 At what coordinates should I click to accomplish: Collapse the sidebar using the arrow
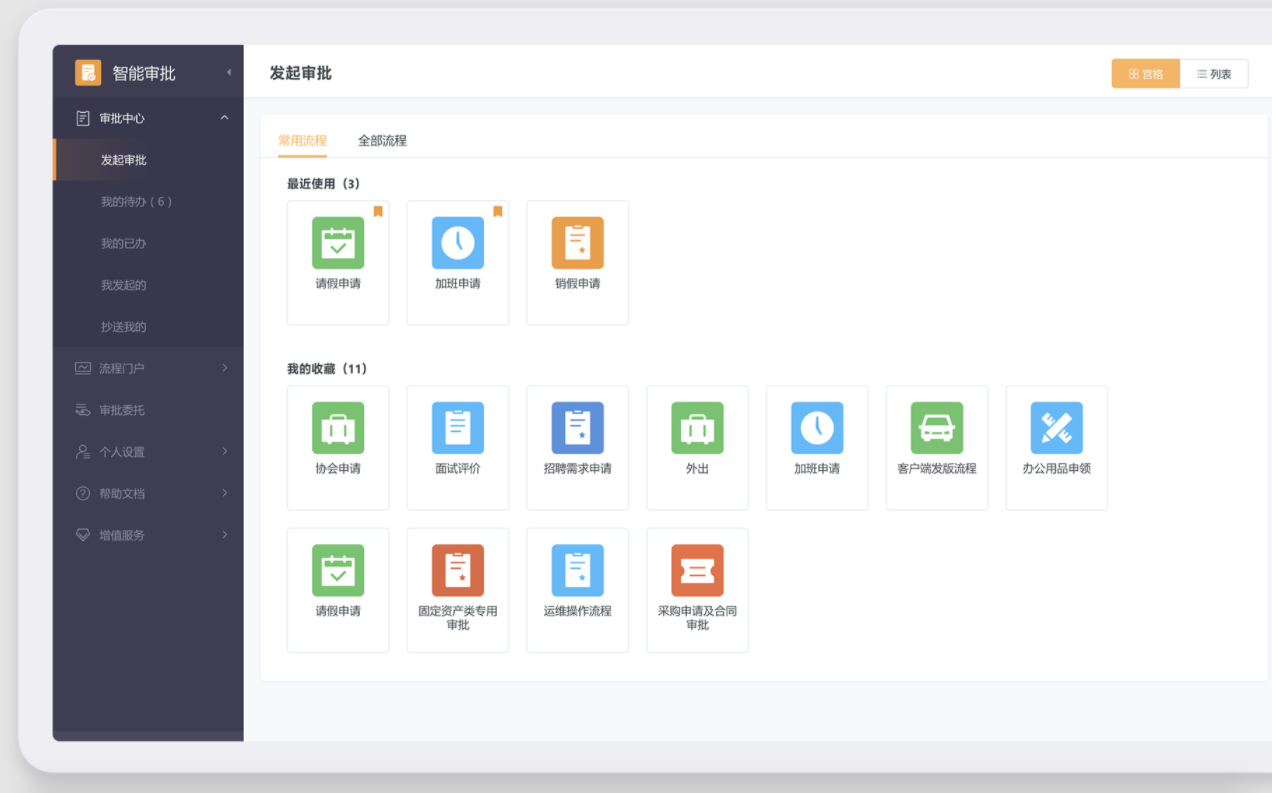point(227,72)
